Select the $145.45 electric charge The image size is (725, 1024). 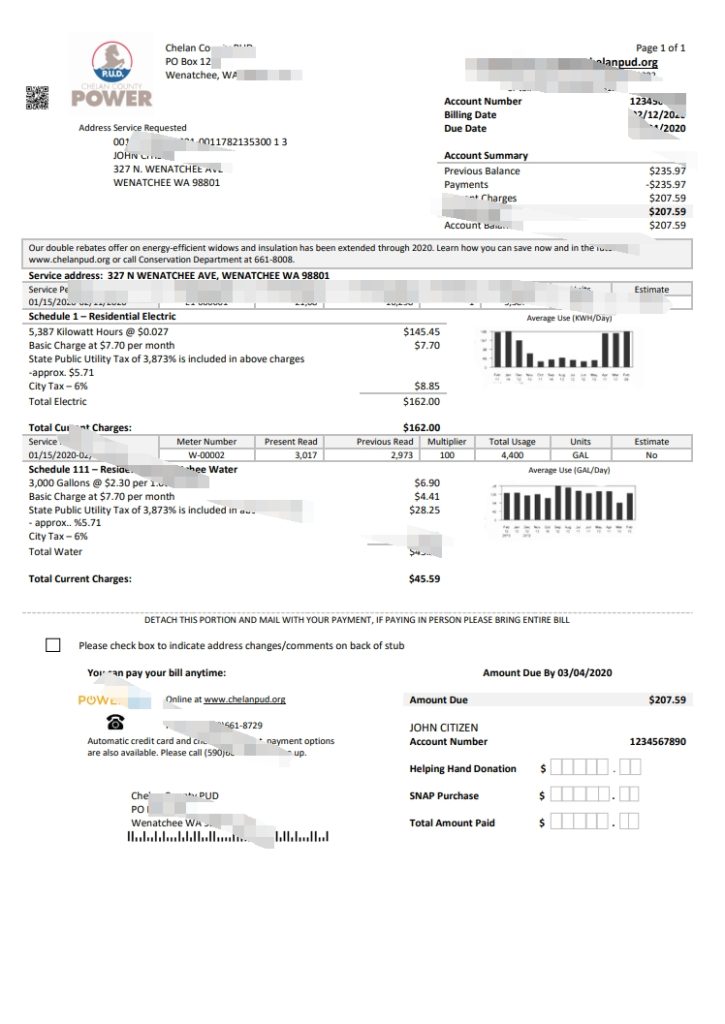421,331
